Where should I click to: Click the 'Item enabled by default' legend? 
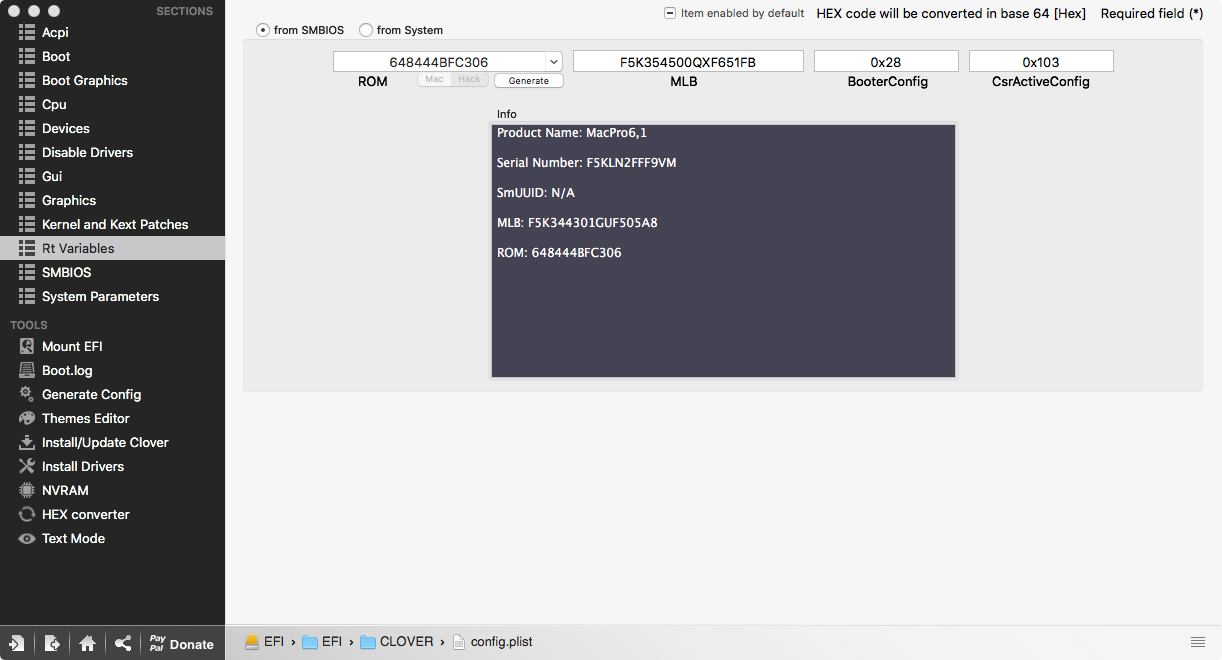point(735,14)
